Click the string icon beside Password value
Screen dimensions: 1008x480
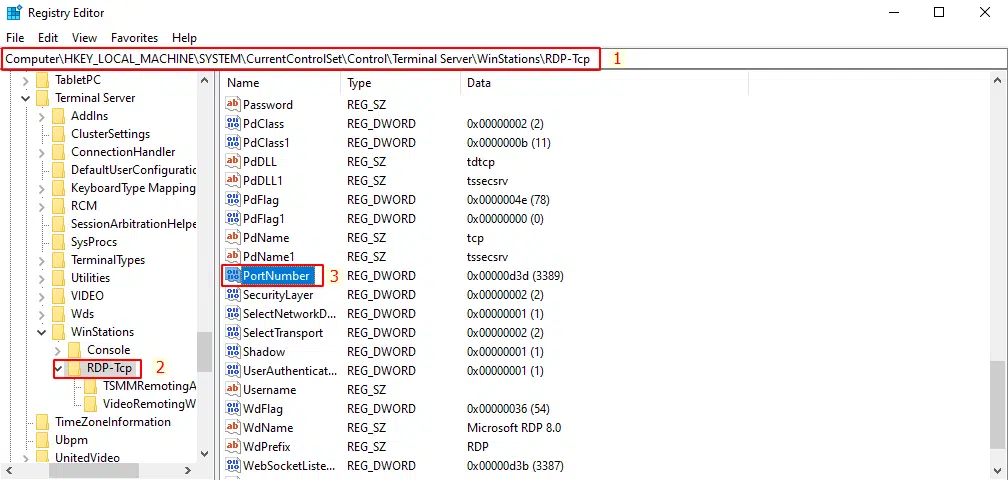tap(234, 105)
